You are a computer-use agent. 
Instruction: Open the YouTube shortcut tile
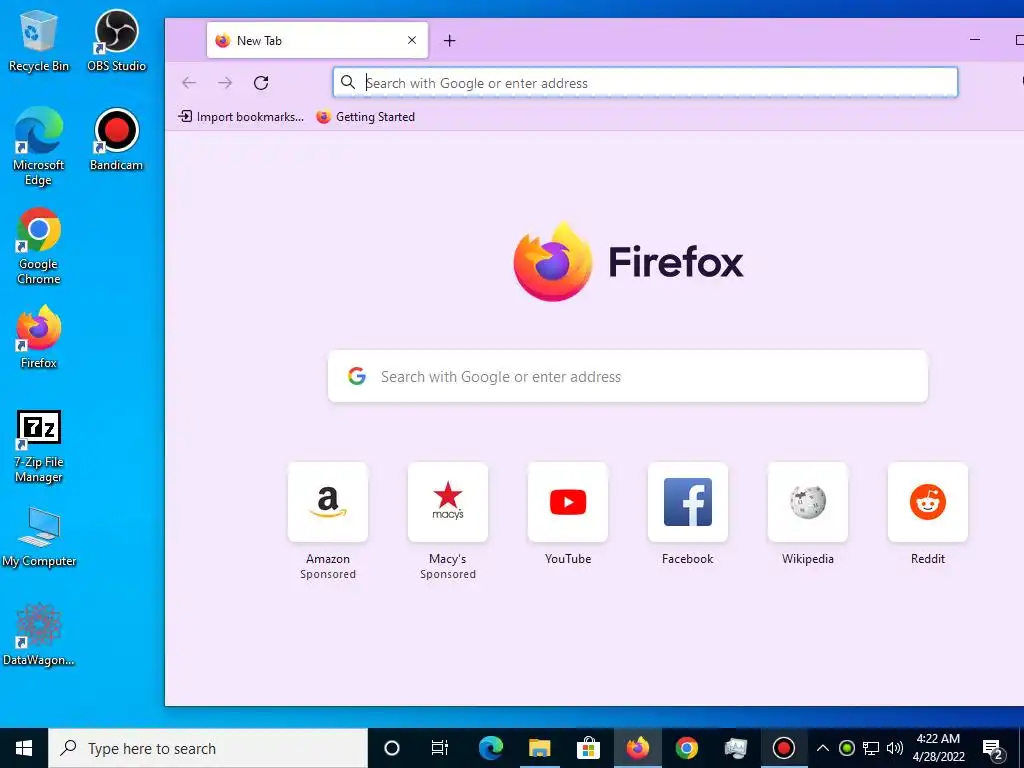568,502
